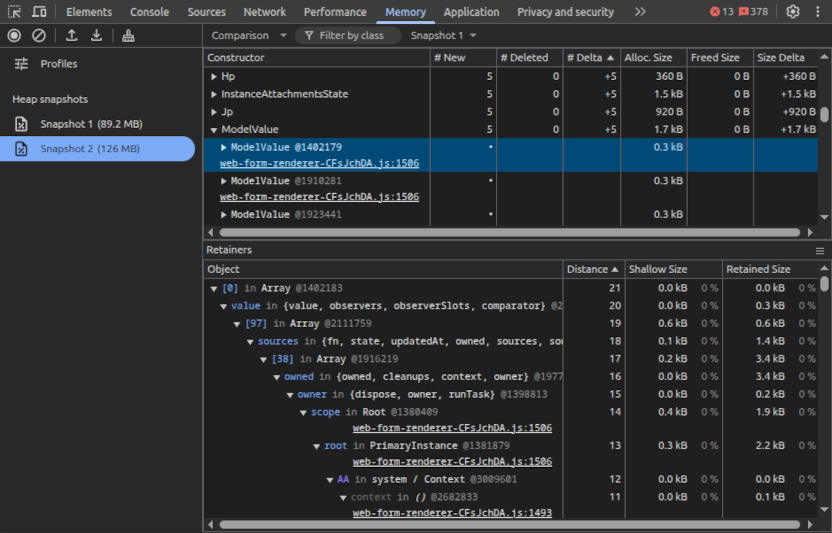The height and width of the screenshot is (533, 832).
Task: Clear all profiles with the clear icon
Action: 38,35
